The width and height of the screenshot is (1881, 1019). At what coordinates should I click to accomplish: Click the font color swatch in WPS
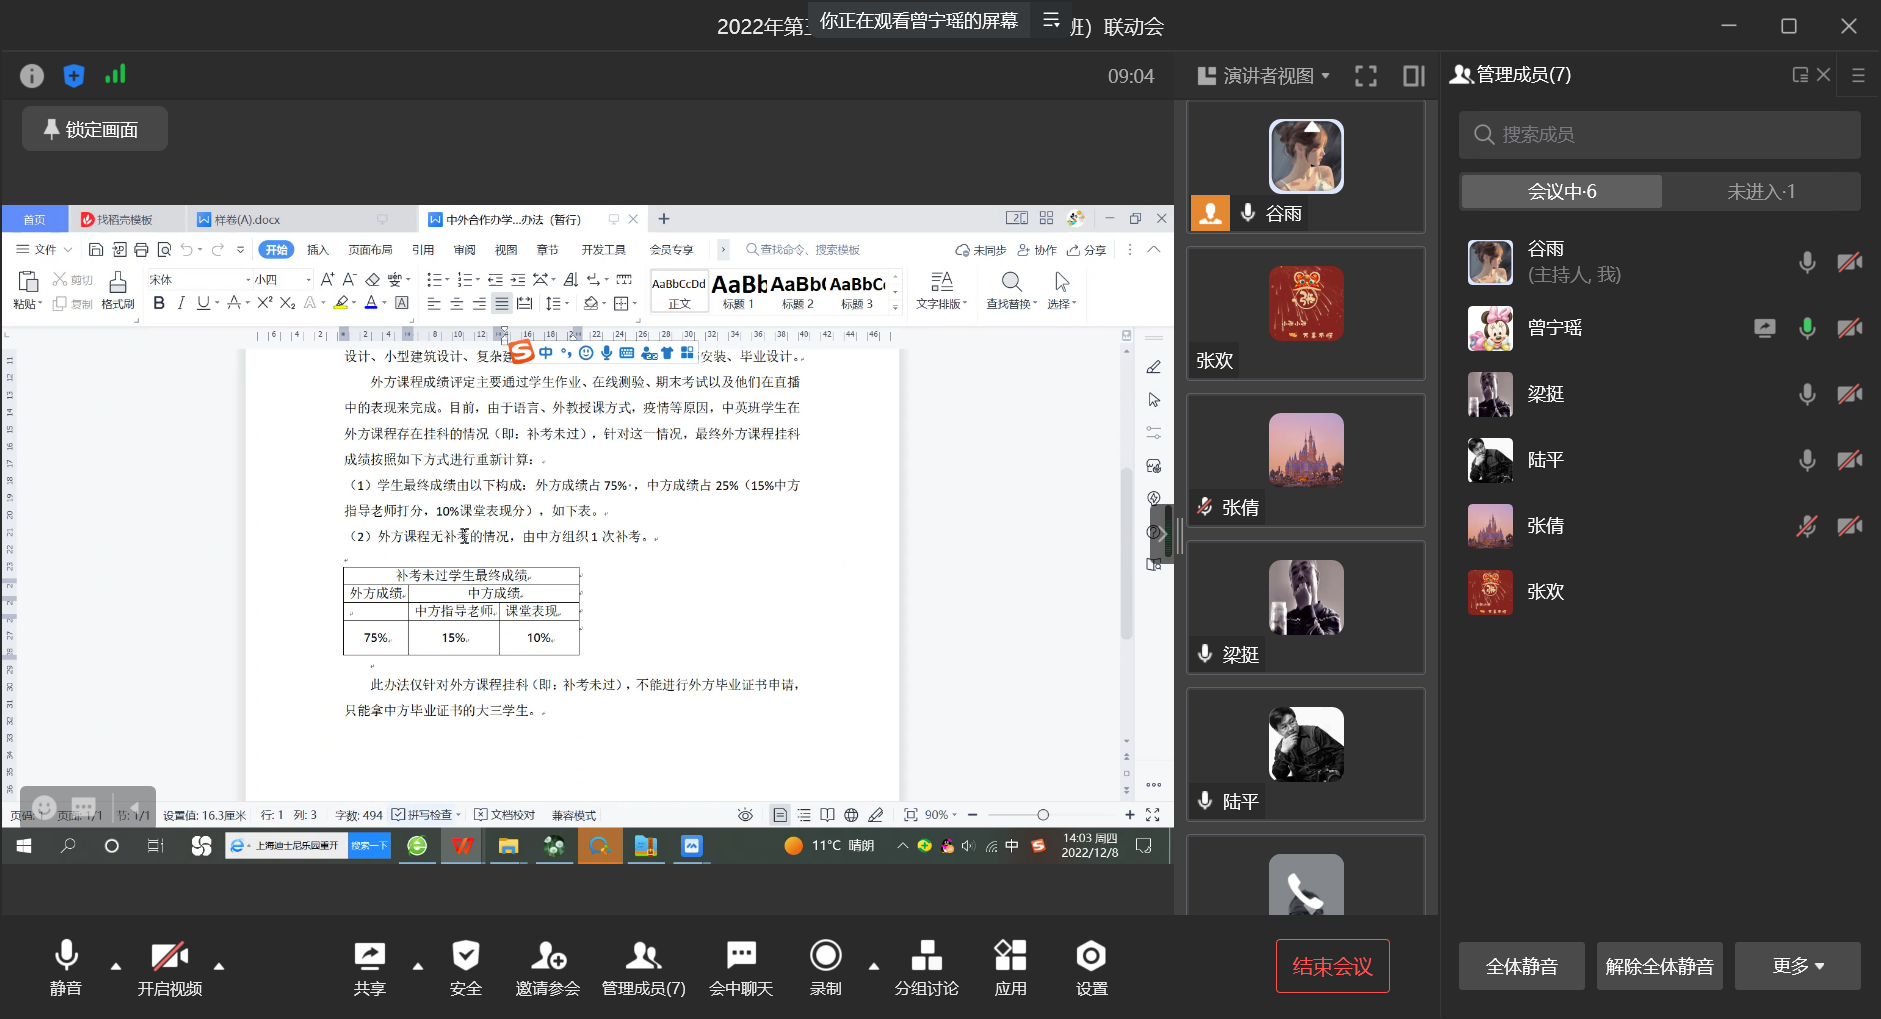(371, 303)
